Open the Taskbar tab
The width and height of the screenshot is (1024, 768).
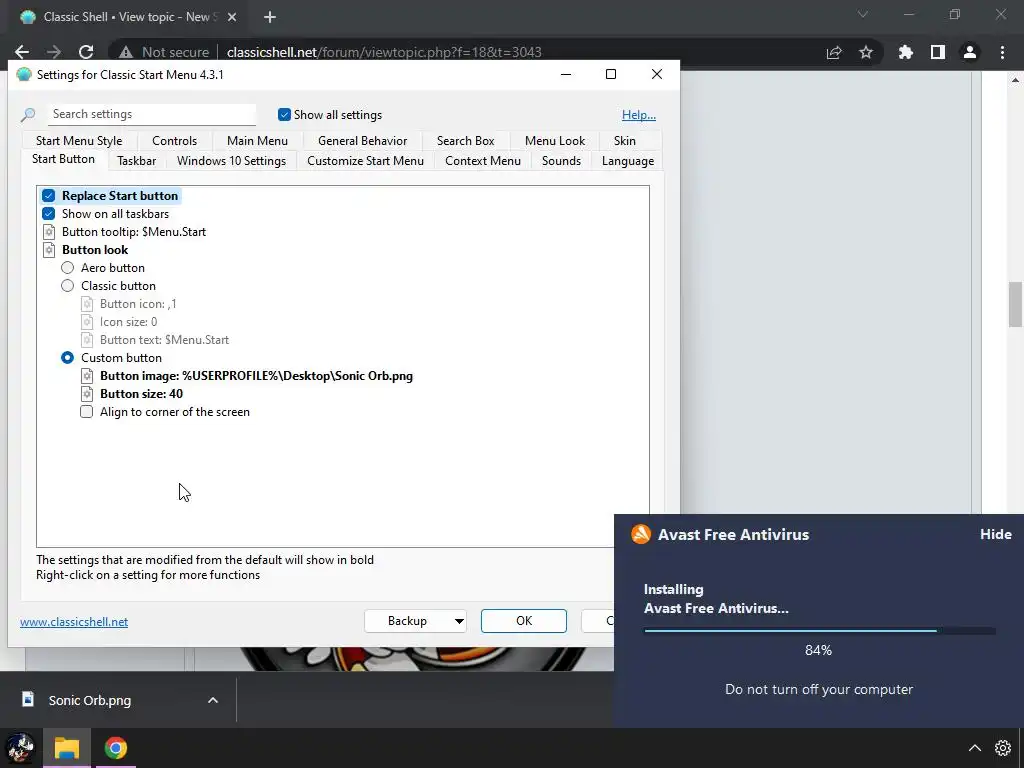pos(136,161)
